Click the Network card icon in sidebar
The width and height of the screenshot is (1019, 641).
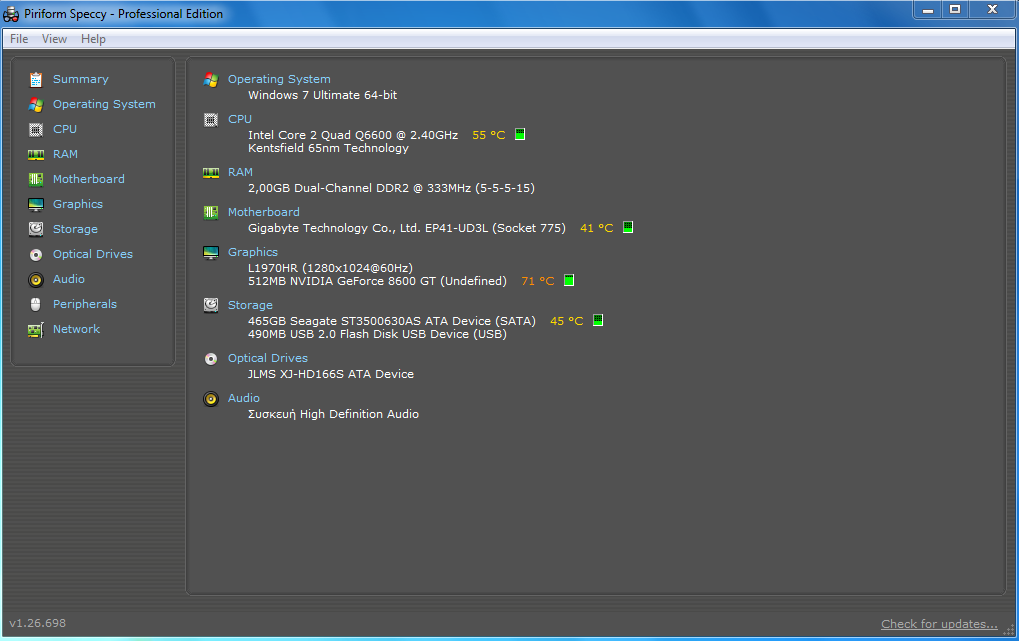coord(36,330)
